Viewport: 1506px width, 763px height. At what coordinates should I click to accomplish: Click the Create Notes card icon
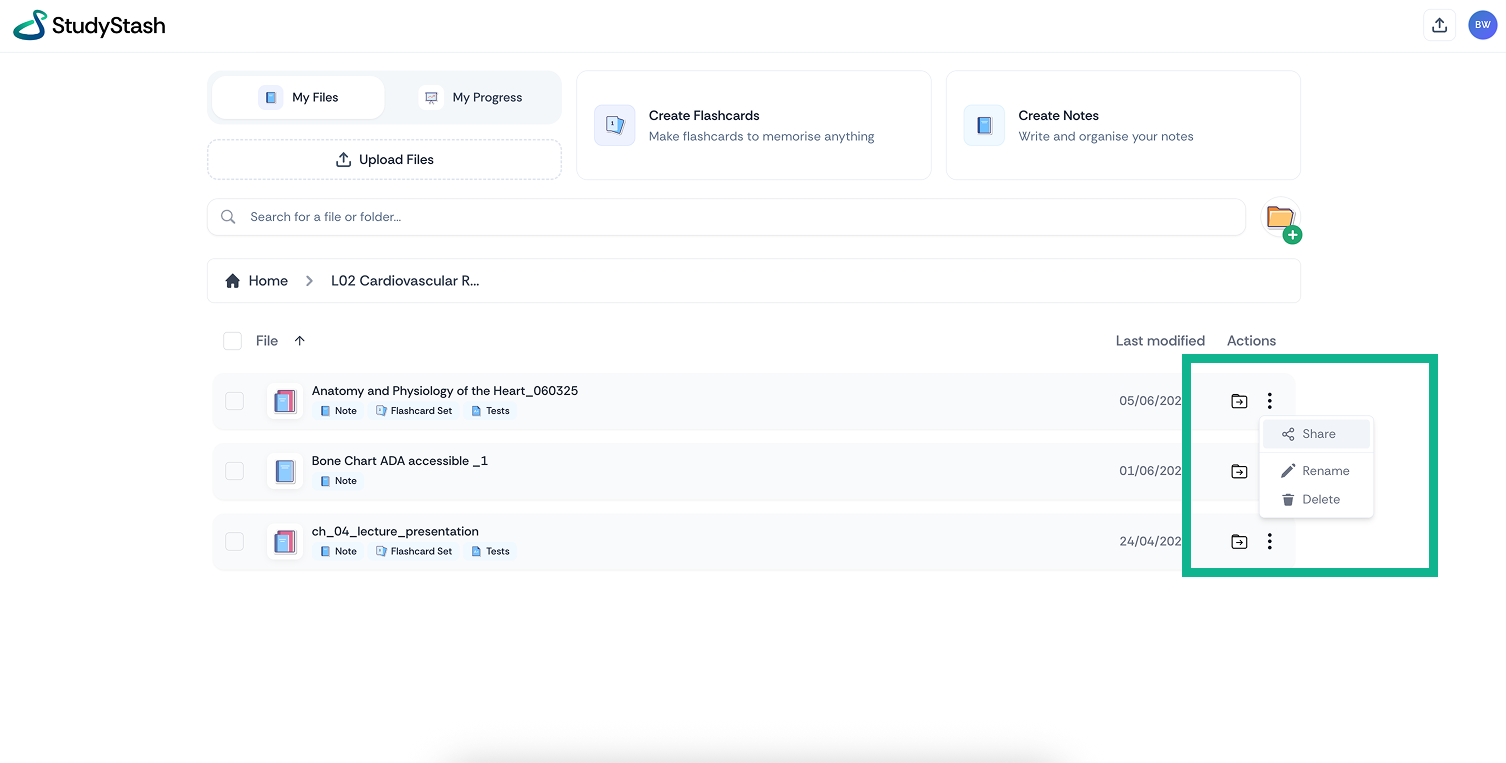point(984,126)
